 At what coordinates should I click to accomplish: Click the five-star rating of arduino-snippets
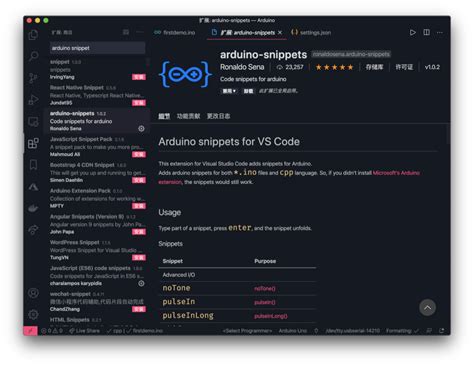click(x=334, y=67)
